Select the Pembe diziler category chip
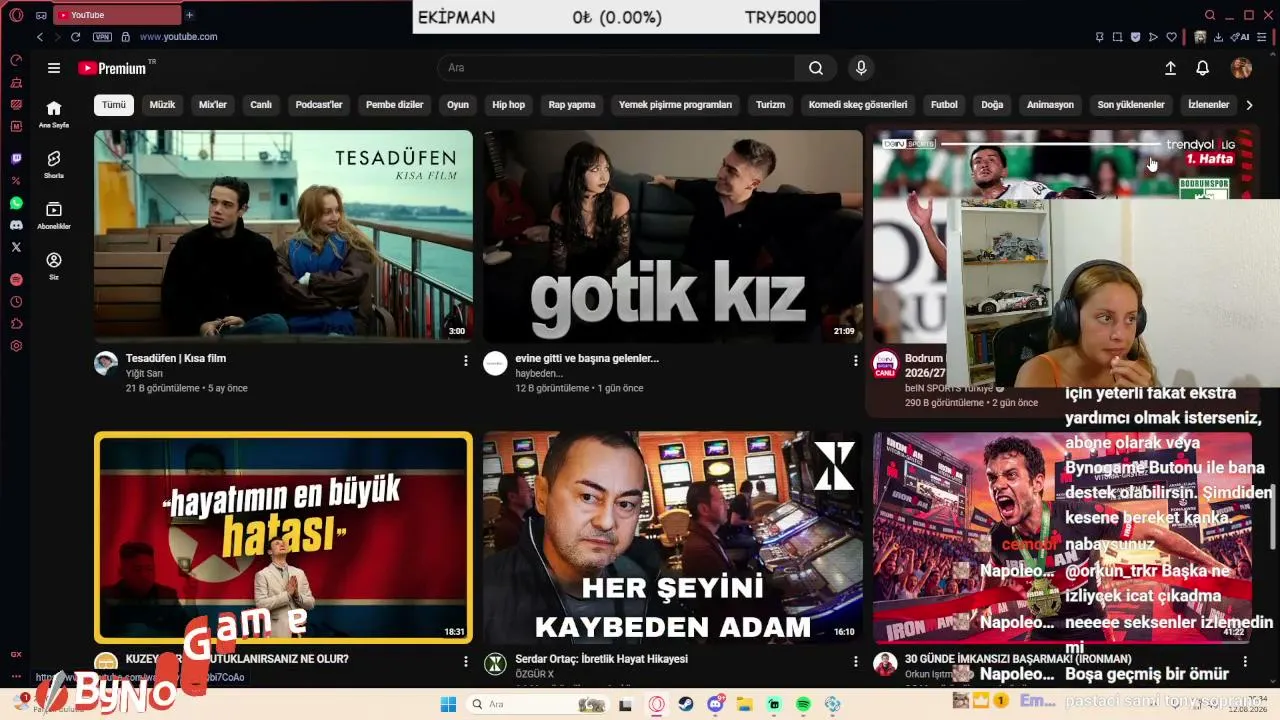The height and width of the screenshot is (720, 1280). pyautogui.click(x=394, y=105)
